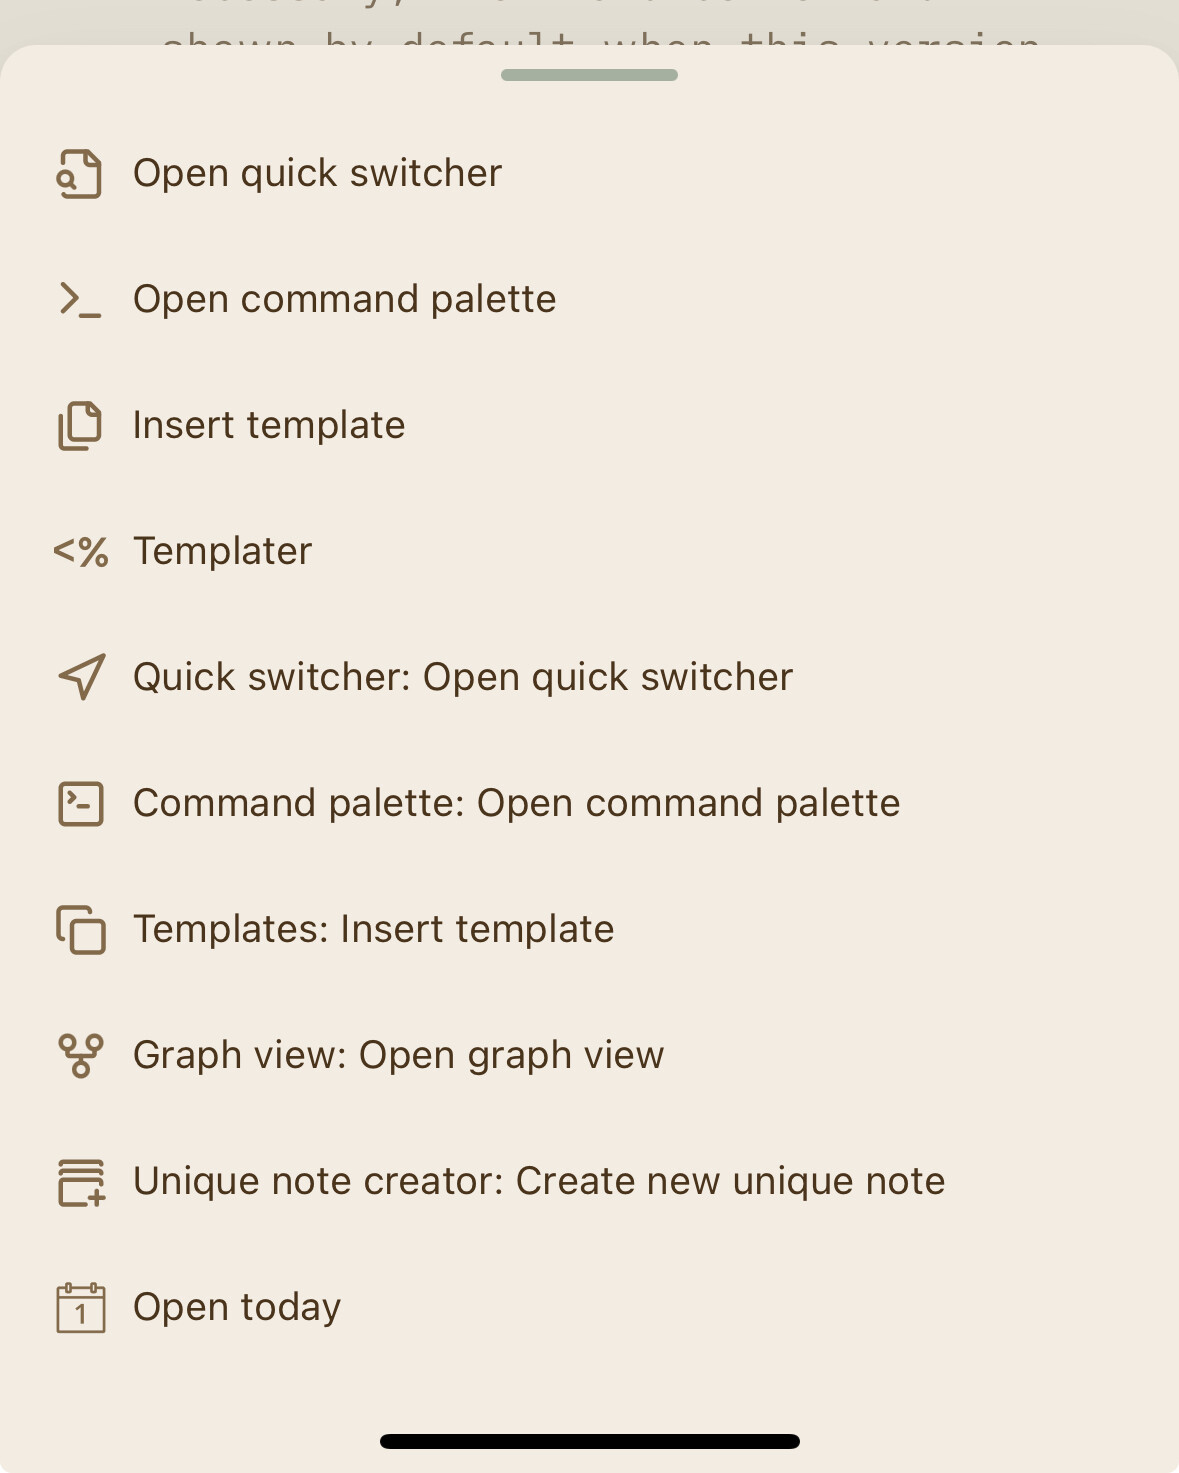
Task: Click the Templates copy squares icon
Action: [x=80, y=930]
